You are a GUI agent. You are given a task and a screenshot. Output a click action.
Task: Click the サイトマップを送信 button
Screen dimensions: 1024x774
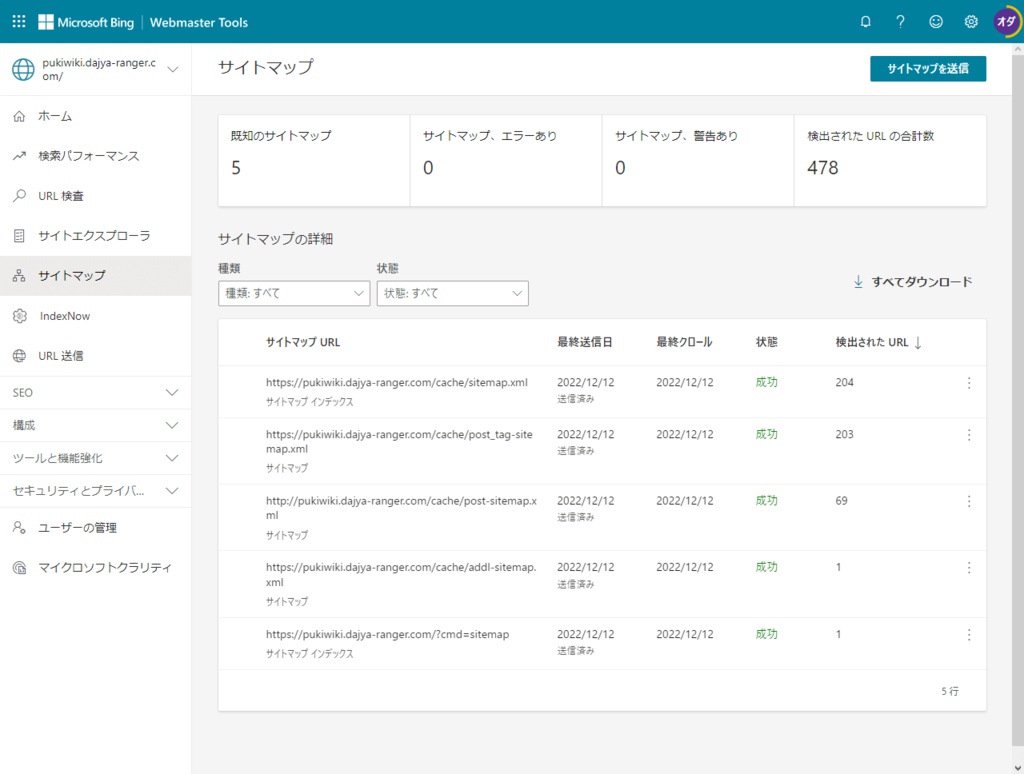(928, 69)
